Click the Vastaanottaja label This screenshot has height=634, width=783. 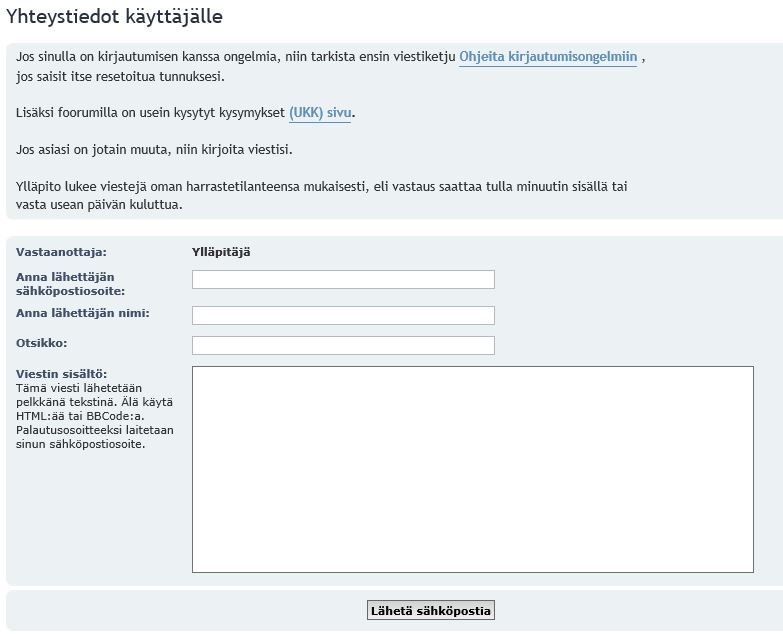61,252
